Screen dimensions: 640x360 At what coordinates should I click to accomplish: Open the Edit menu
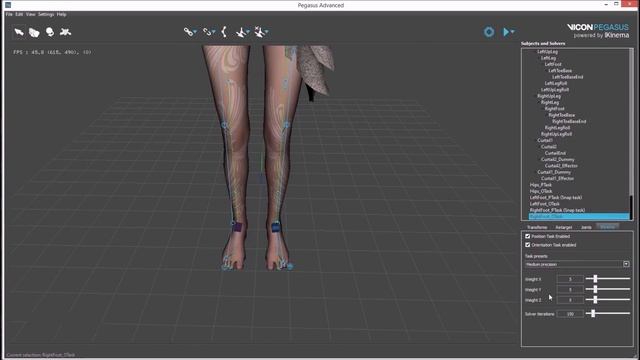(x=19, y=14)
